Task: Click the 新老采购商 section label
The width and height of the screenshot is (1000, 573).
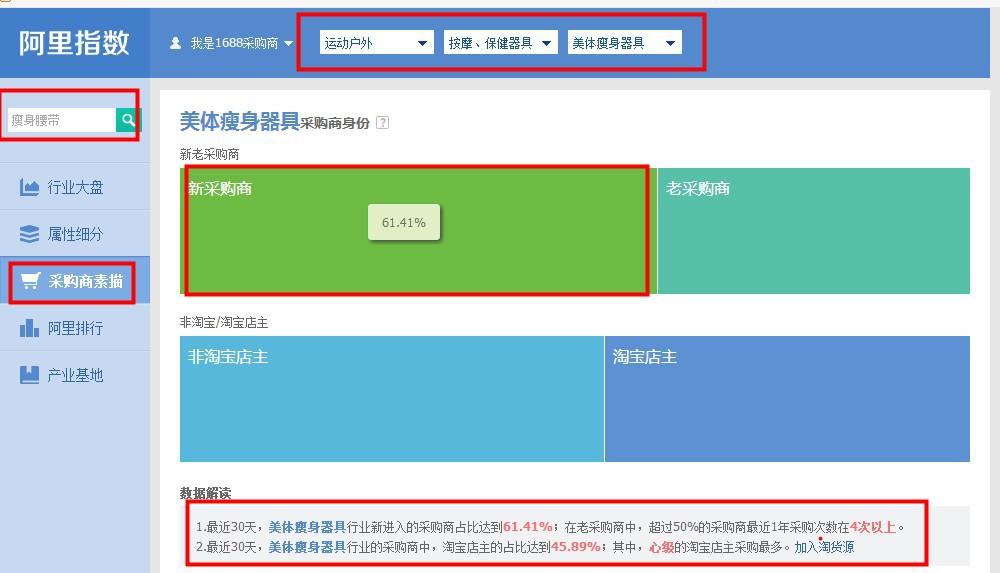Action: pos(210,154)
